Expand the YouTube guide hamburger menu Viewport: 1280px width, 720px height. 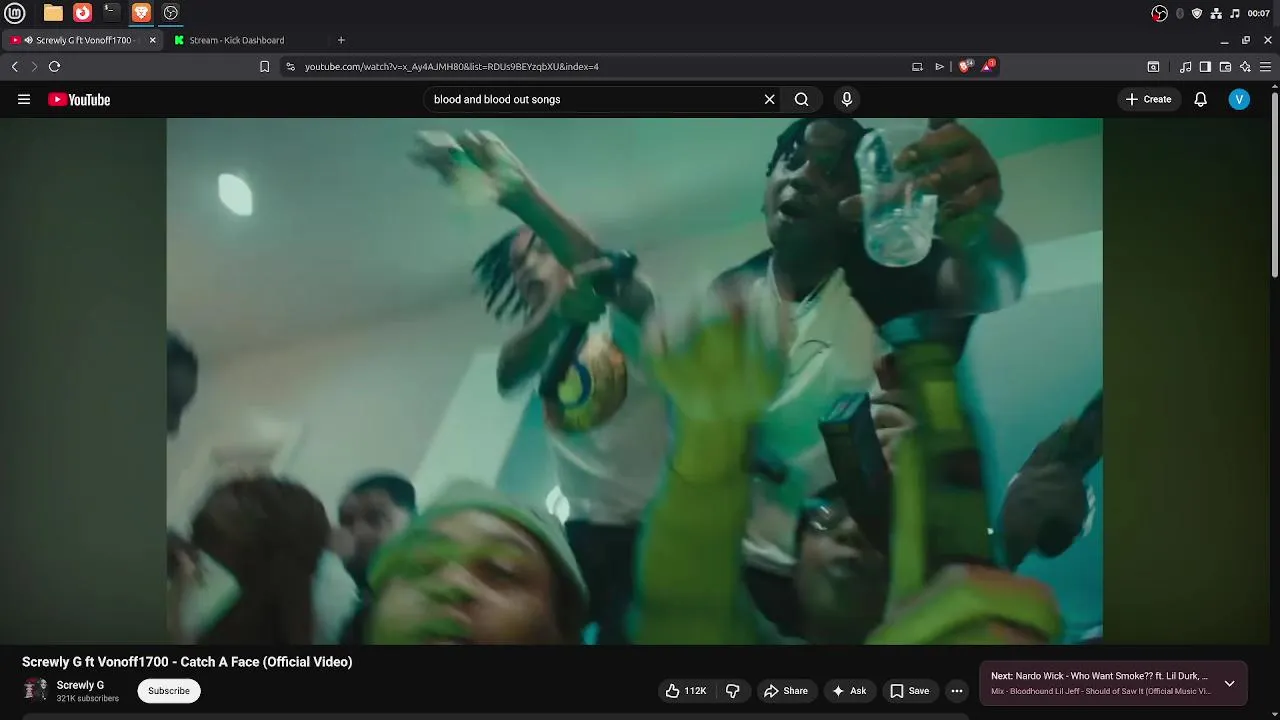tap(24, 99)
